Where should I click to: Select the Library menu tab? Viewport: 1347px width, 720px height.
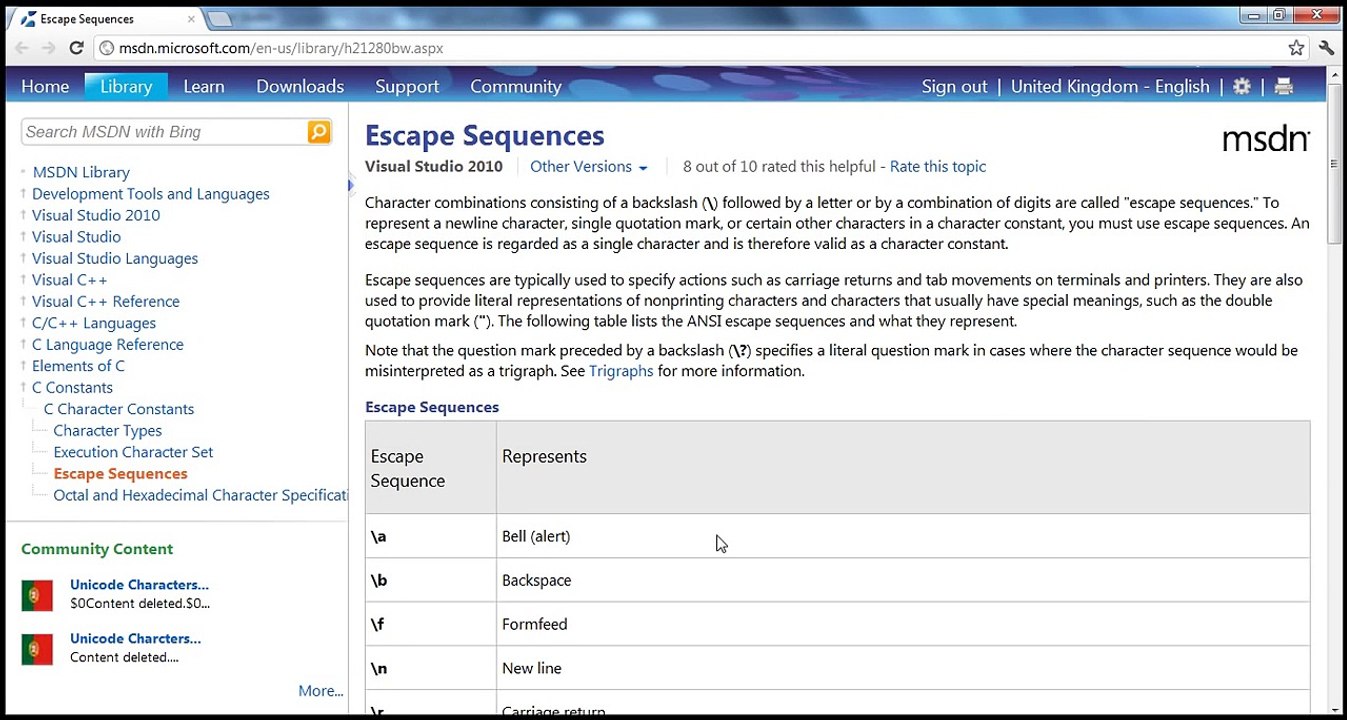[x=126, y=86]
